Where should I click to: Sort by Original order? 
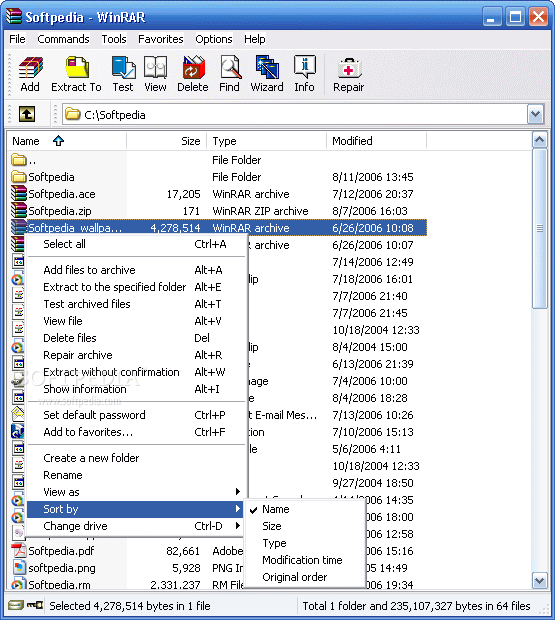(304, 577)
